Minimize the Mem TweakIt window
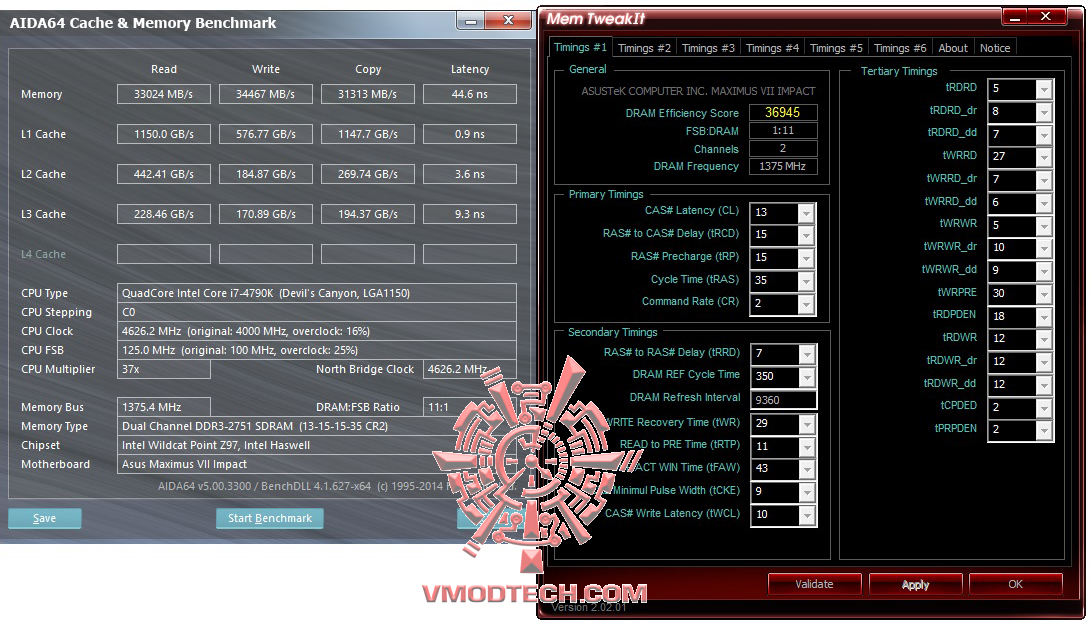 point(1014,17)
